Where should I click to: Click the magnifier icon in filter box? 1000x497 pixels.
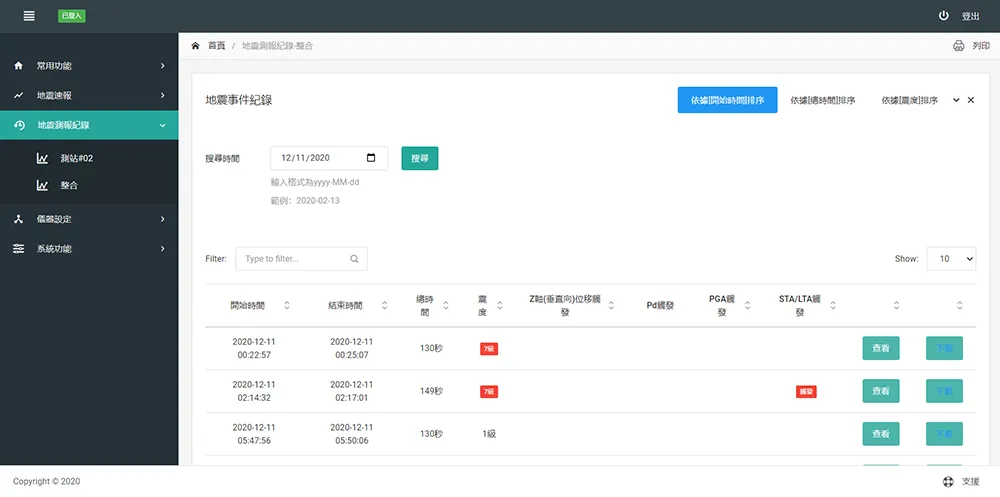[x=354, y=259]
